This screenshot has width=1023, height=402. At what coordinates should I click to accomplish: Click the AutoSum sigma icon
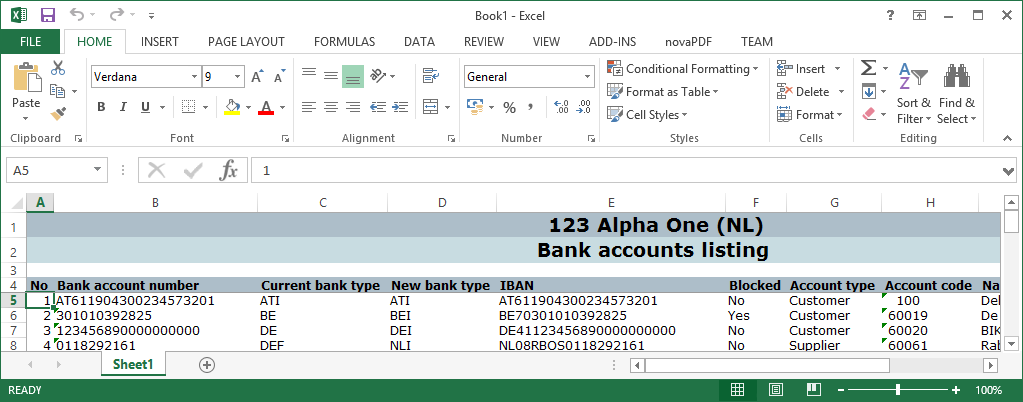pos(868,68)
